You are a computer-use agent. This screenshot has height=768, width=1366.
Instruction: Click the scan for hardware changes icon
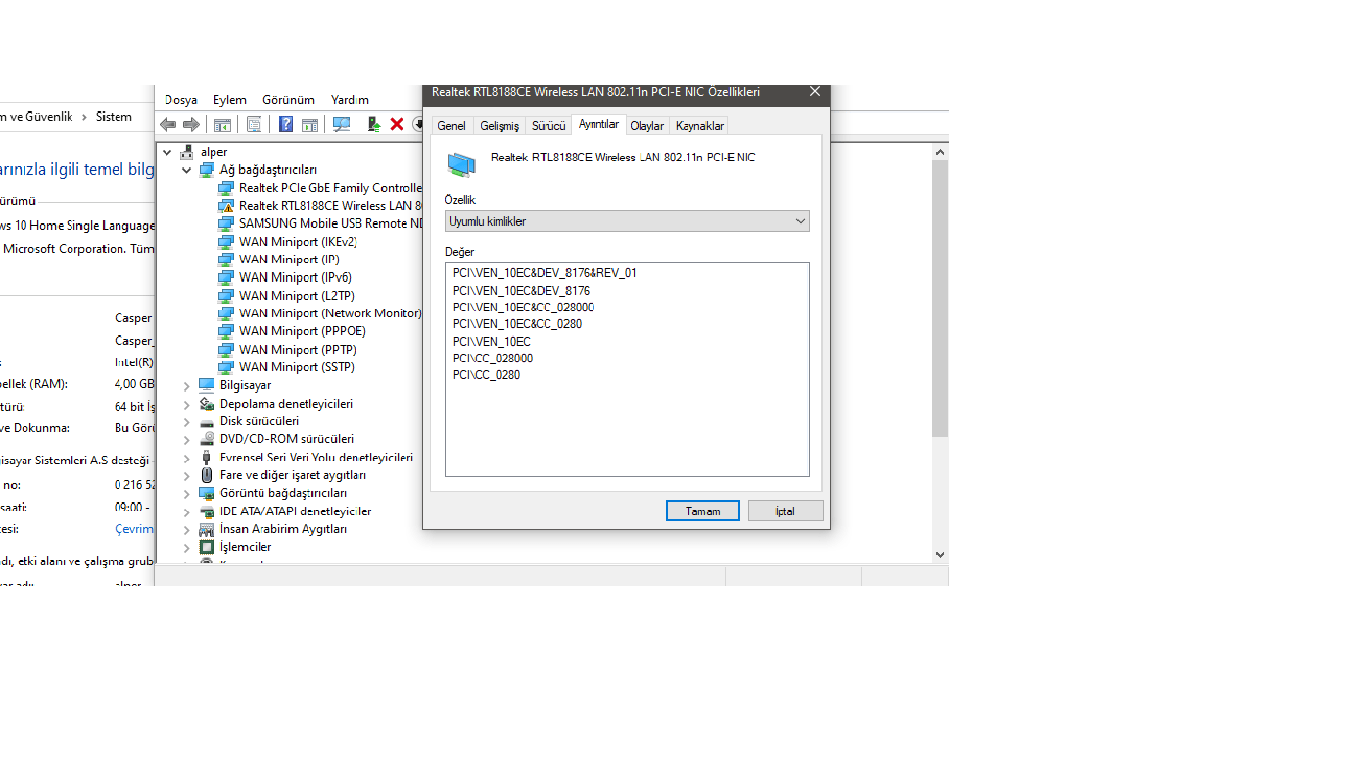(x=342, y=124)
